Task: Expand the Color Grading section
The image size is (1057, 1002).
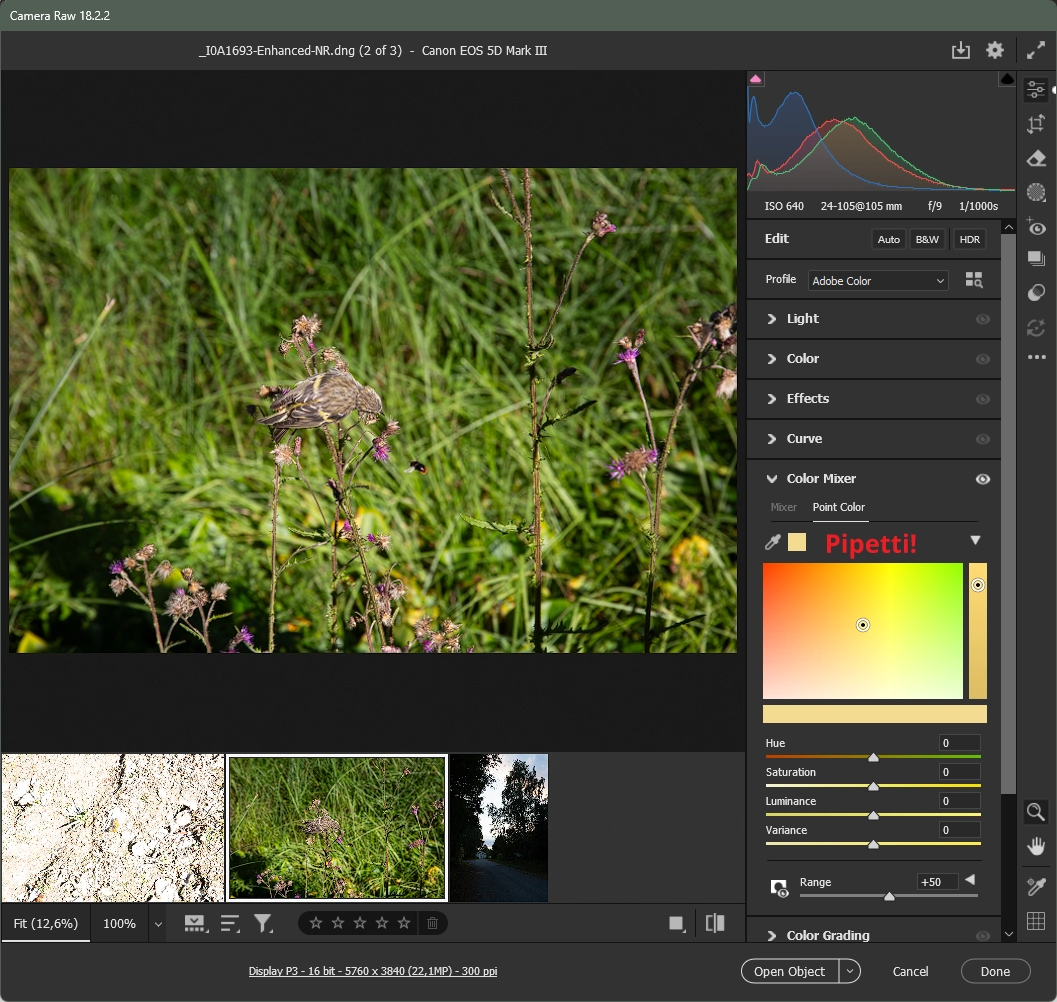Action: pyautogui.click(x=827, y=935)
